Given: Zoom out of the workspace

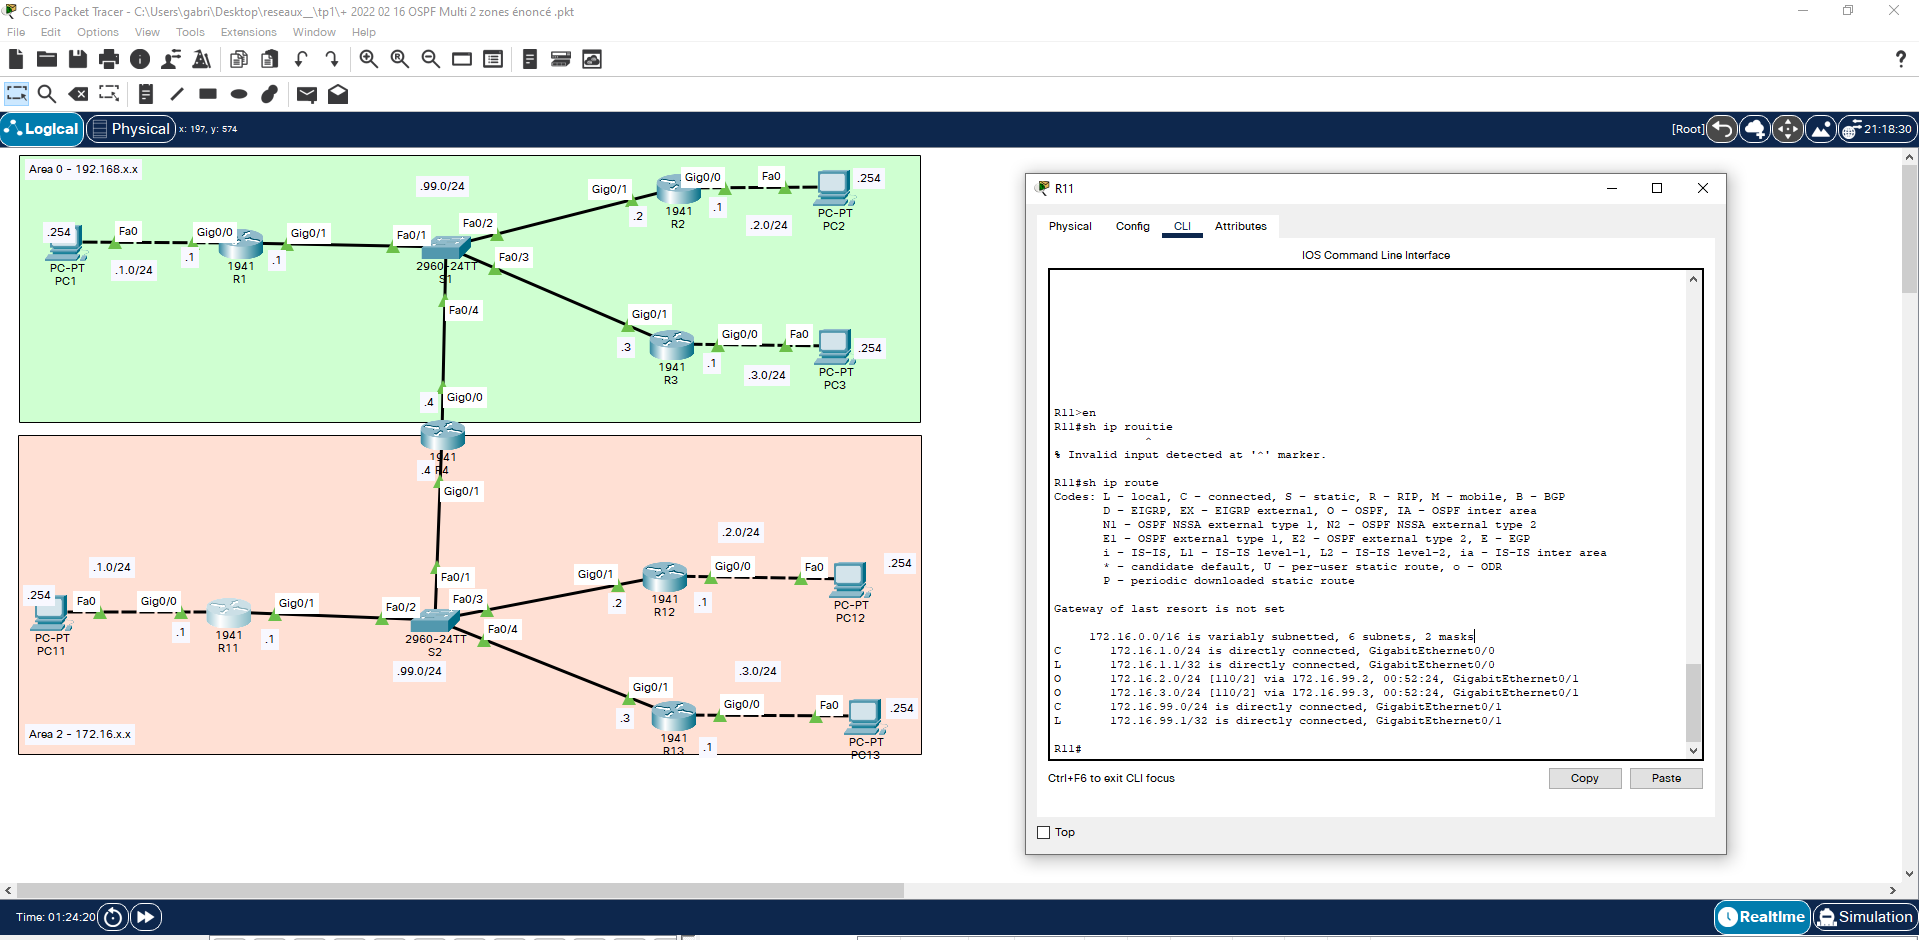Looking at the screenshot, I should (431, 59).
